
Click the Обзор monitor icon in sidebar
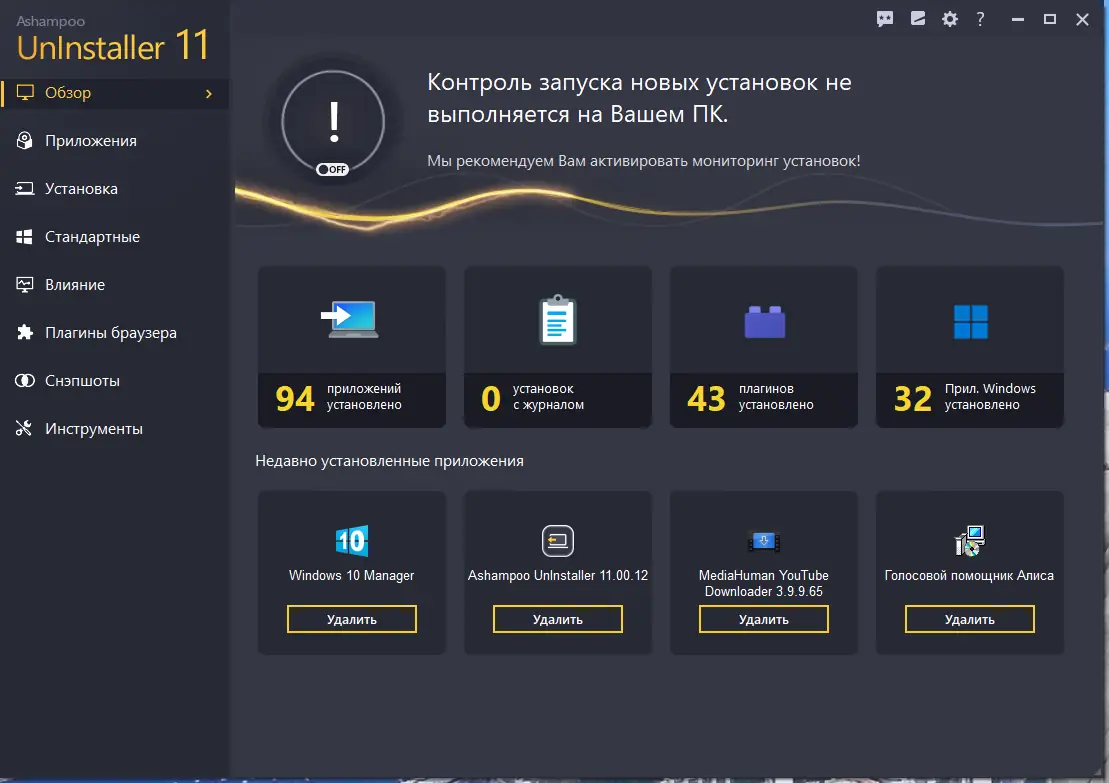pyautogui.click(x=25, y=93)
